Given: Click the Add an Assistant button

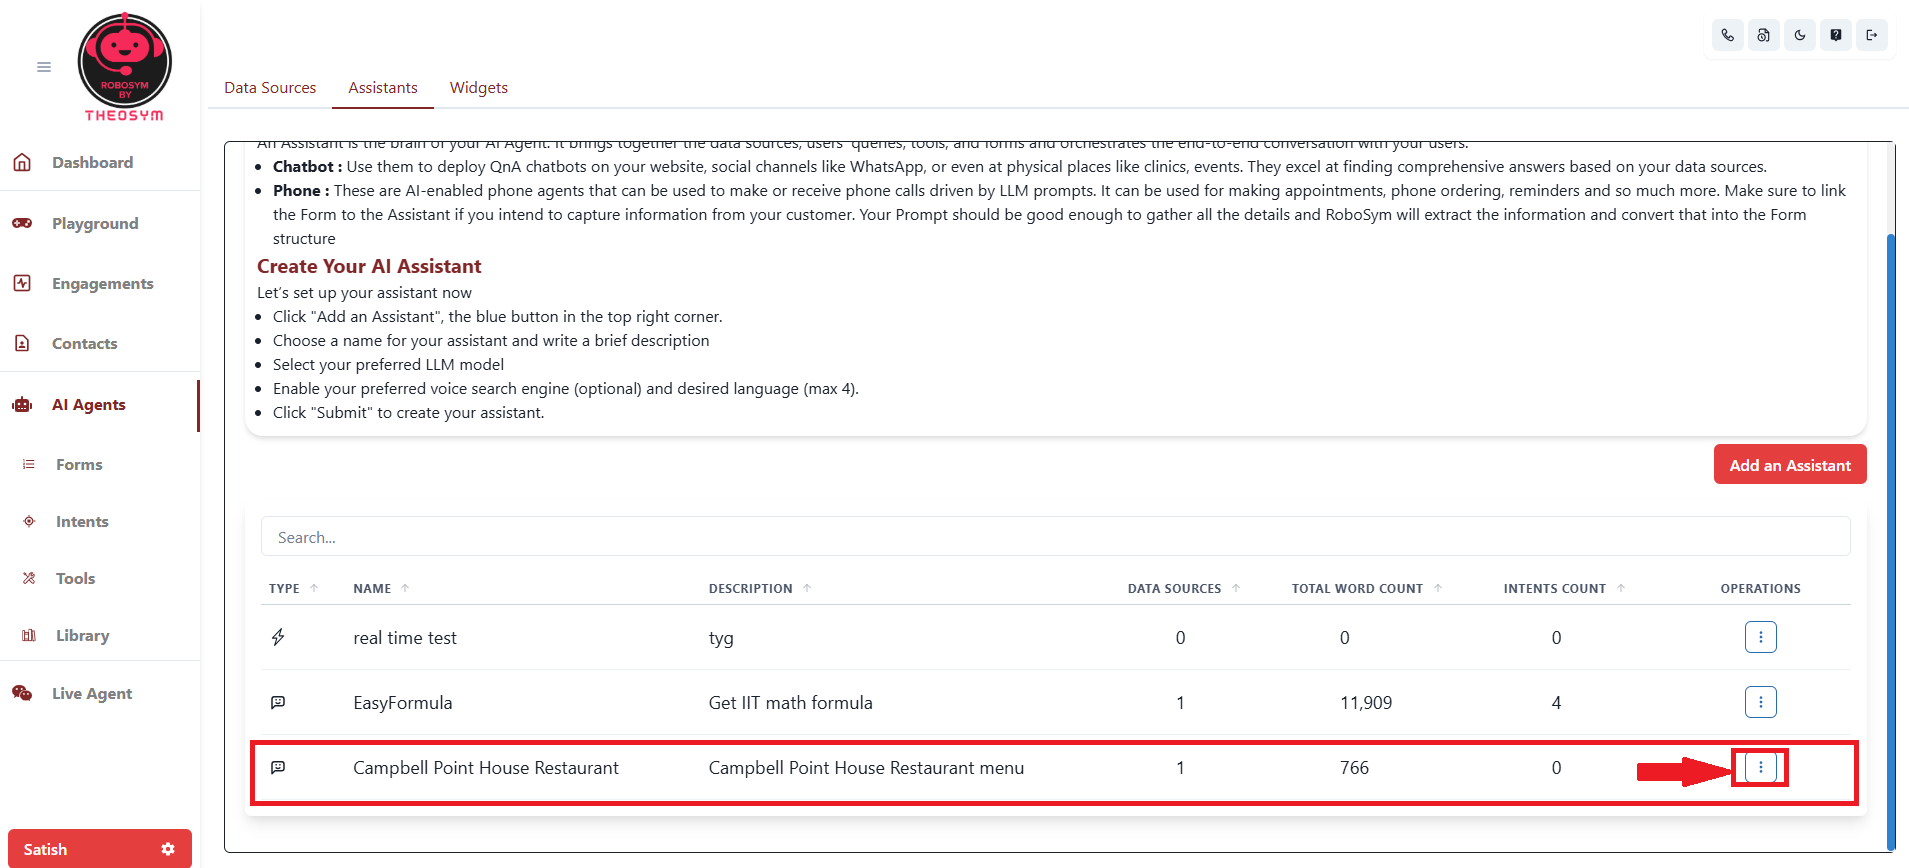Looking at the screenshot, I should pyautogui.click(x=1790, y=465).
